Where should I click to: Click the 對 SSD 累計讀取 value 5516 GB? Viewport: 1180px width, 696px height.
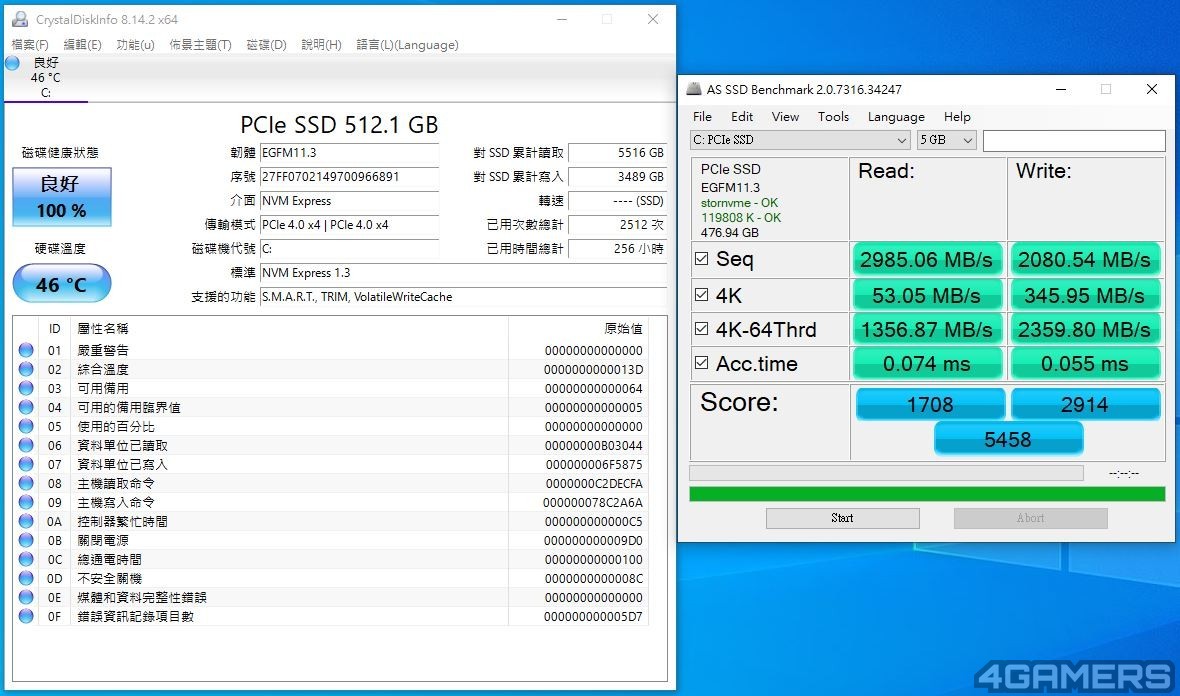(618, 153)
